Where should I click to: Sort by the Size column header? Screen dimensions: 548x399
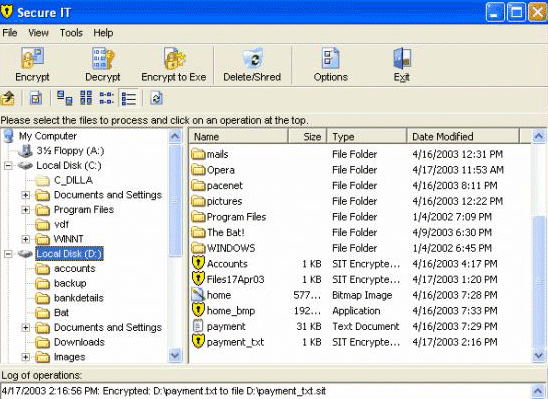307,136
